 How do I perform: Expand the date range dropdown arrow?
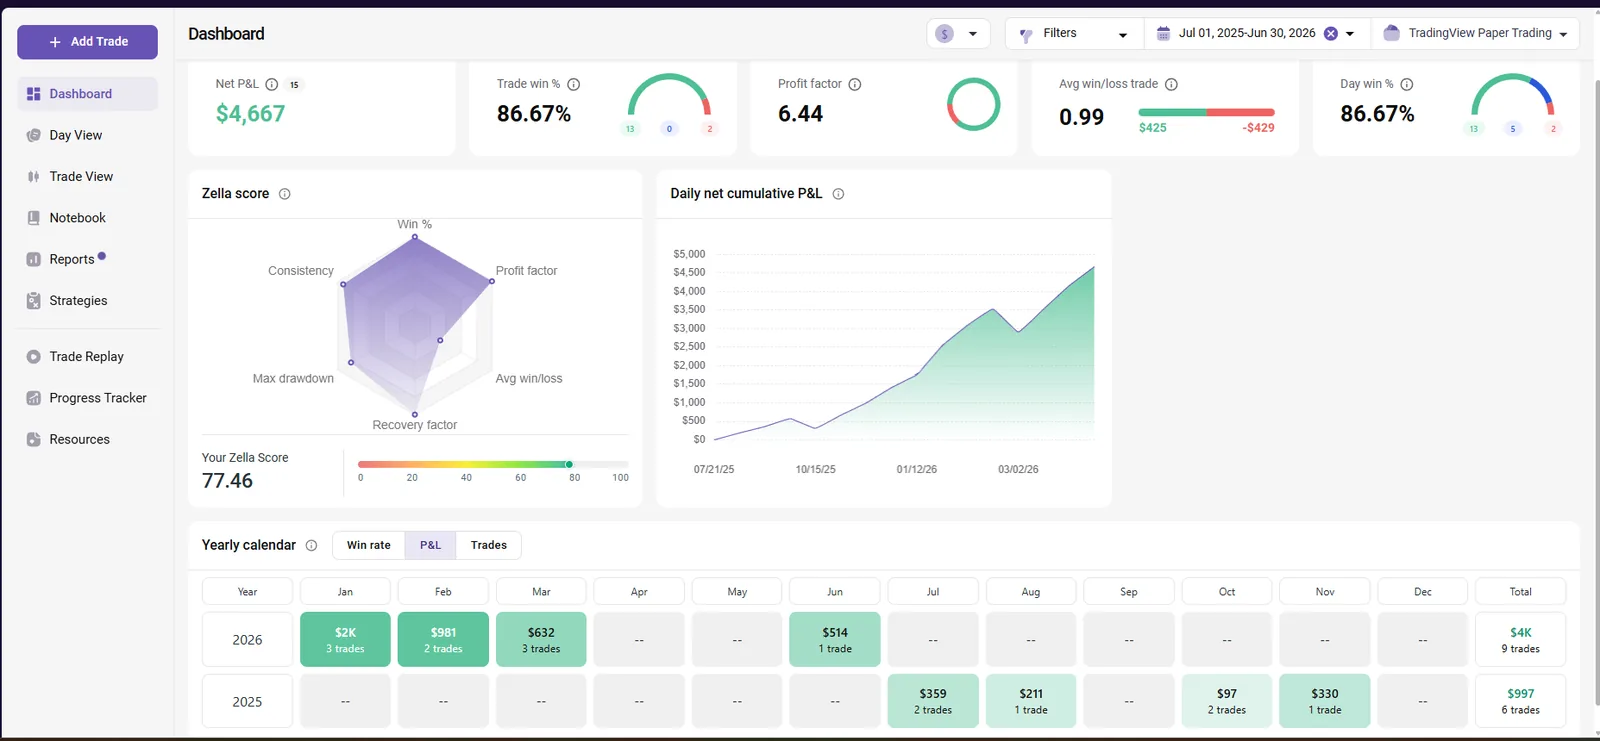pyautogui.click(x=1350, y=34)
